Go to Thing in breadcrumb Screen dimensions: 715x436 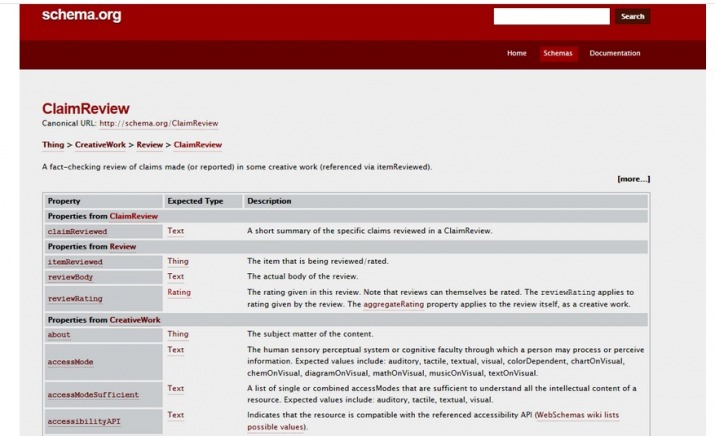pyautogui.click(x=53, y=145)
